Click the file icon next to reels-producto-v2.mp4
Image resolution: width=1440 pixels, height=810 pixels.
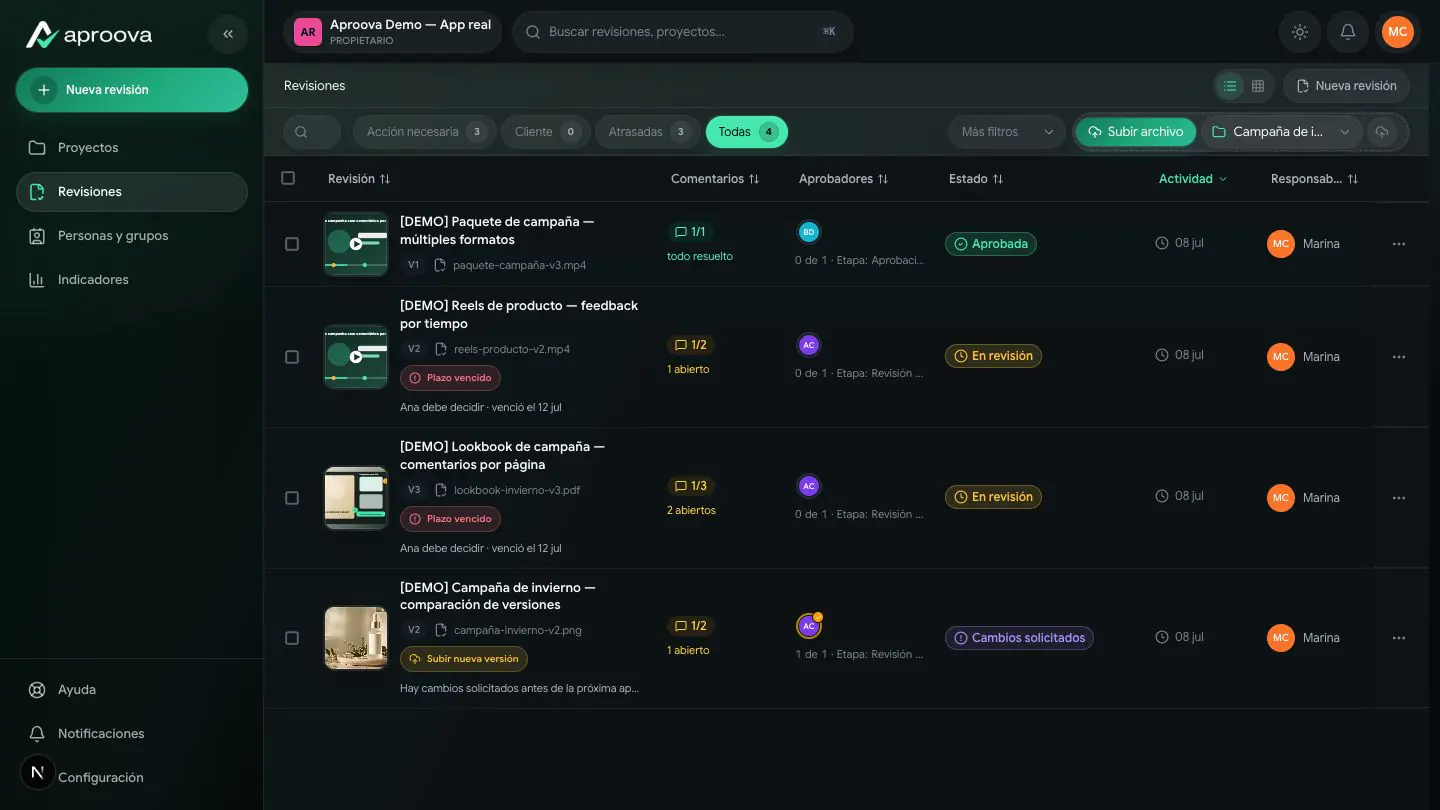tap(440, 349)
